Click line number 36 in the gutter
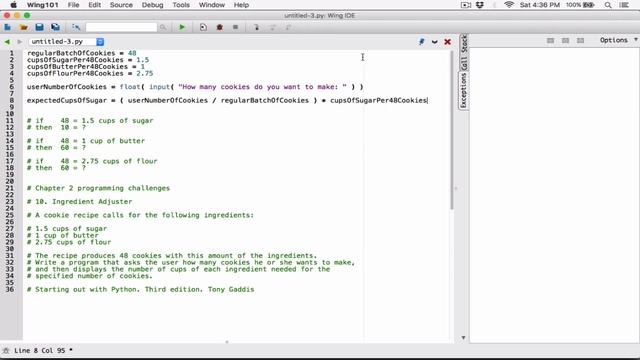Viewport: 640px width, 360px height. [x=10, y=289]
